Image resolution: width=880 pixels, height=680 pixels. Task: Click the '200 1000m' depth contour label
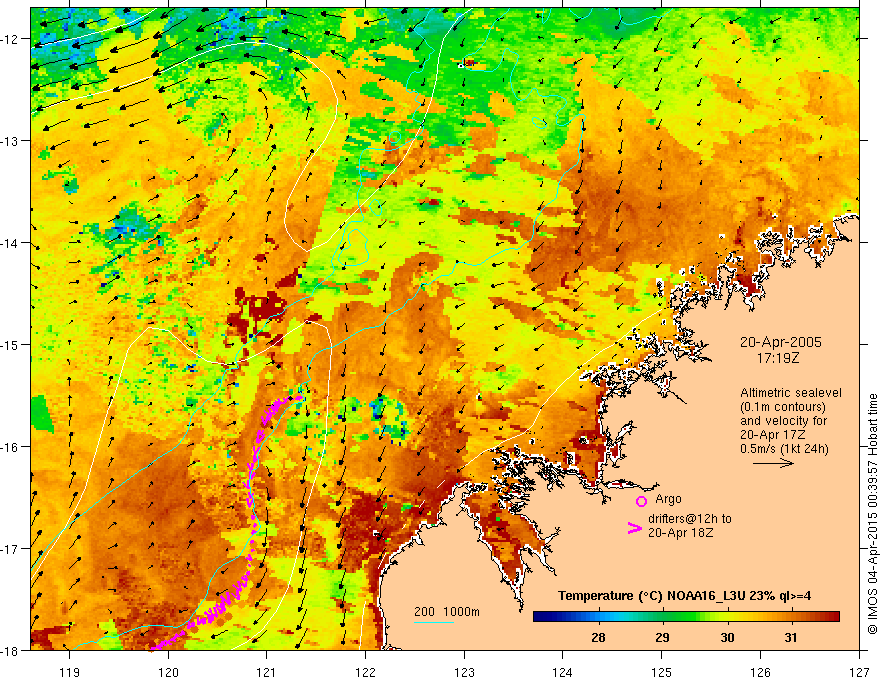(x=447, y=612)
